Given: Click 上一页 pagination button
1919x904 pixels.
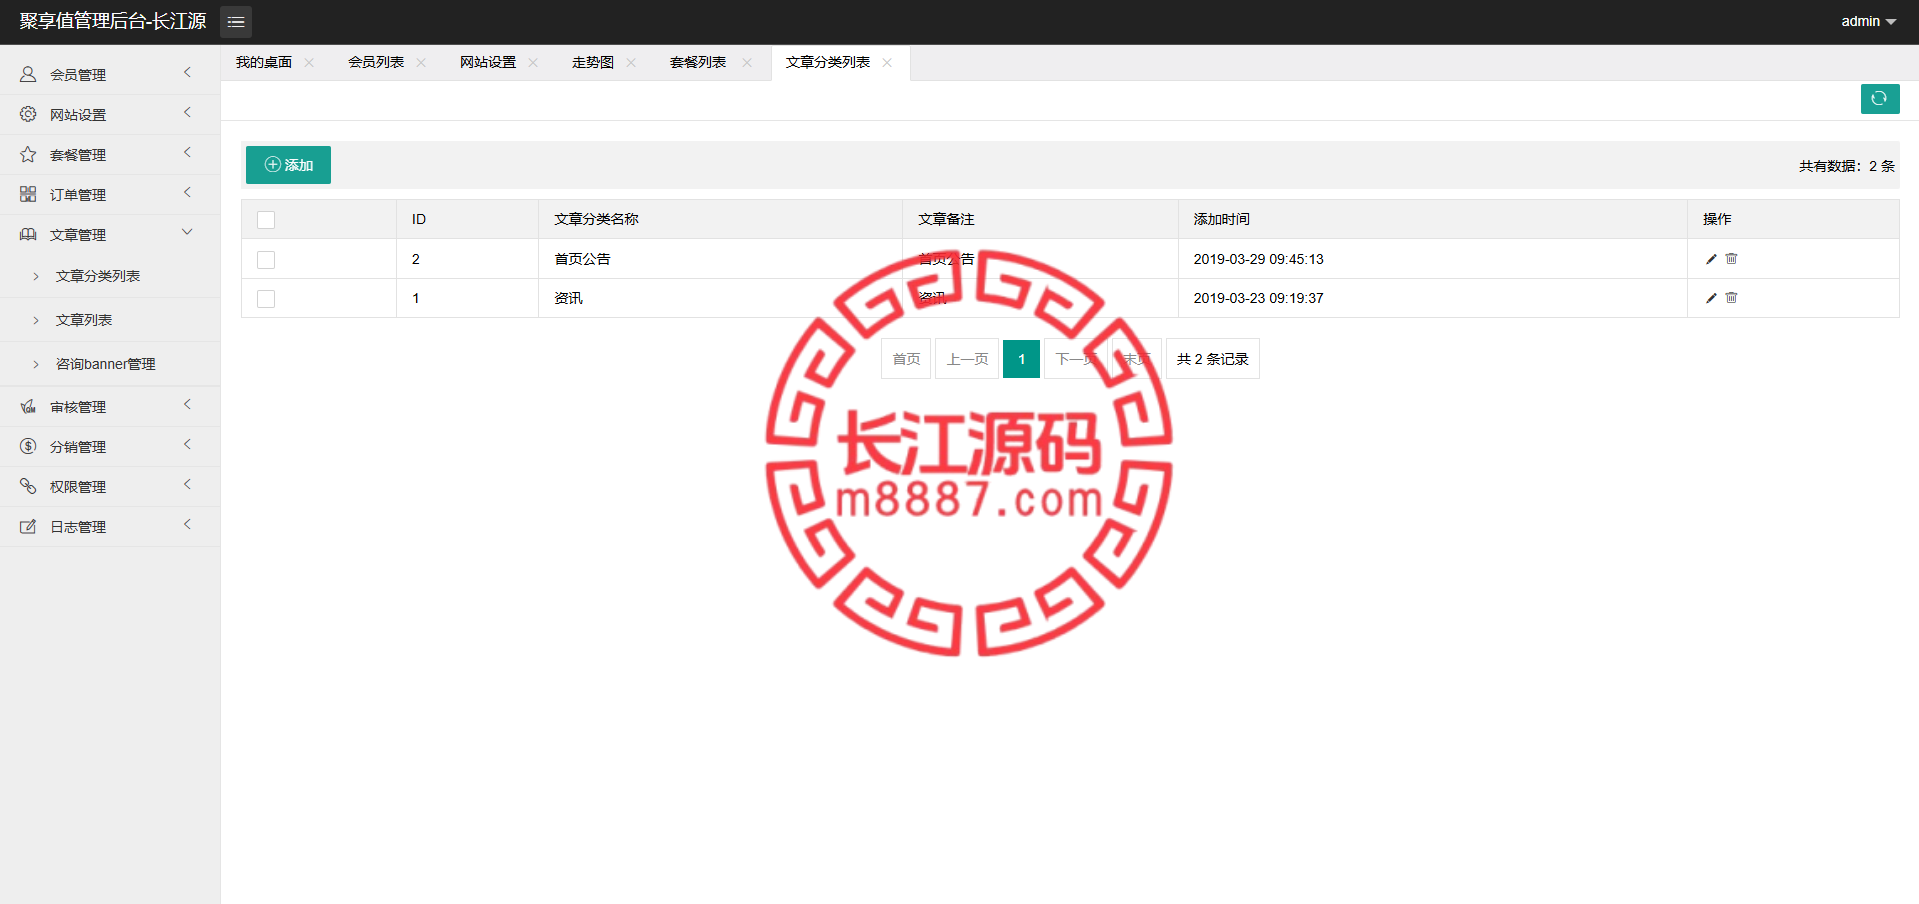Looking at the screenshot, I should click(x=967, y=359).
